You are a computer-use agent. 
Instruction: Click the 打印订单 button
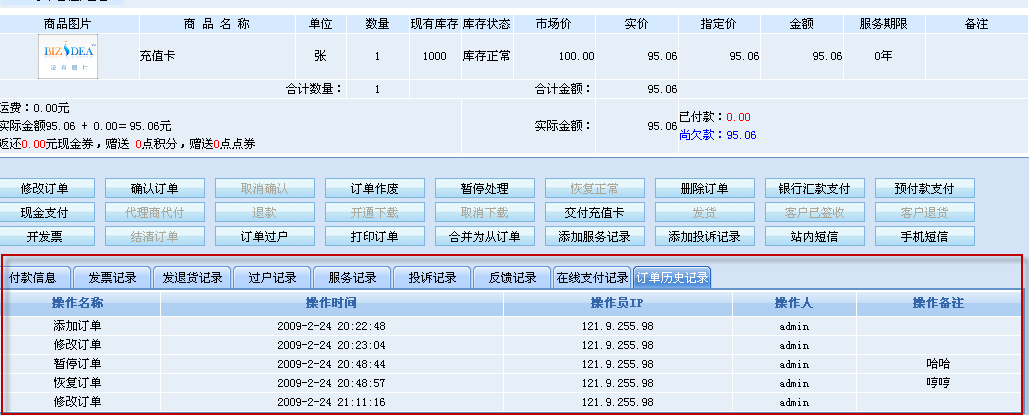[x=375, y=236]
